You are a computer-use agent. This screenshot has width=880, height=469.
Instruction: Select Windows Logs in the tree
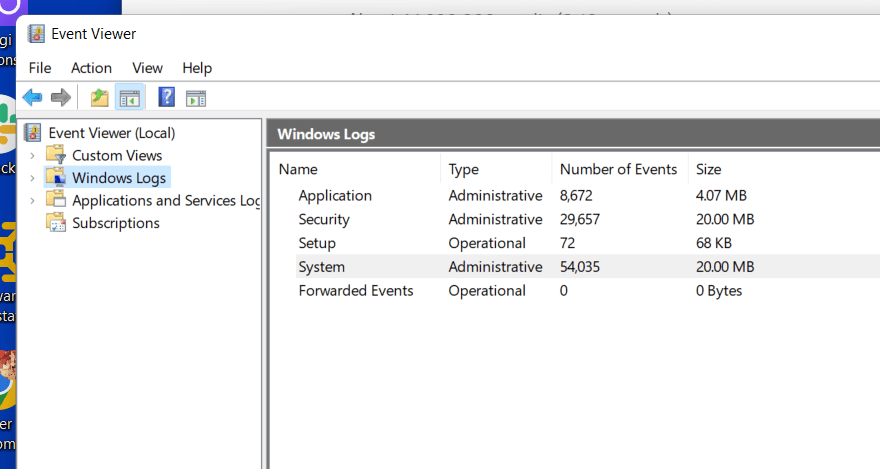[x=119, y=178]
